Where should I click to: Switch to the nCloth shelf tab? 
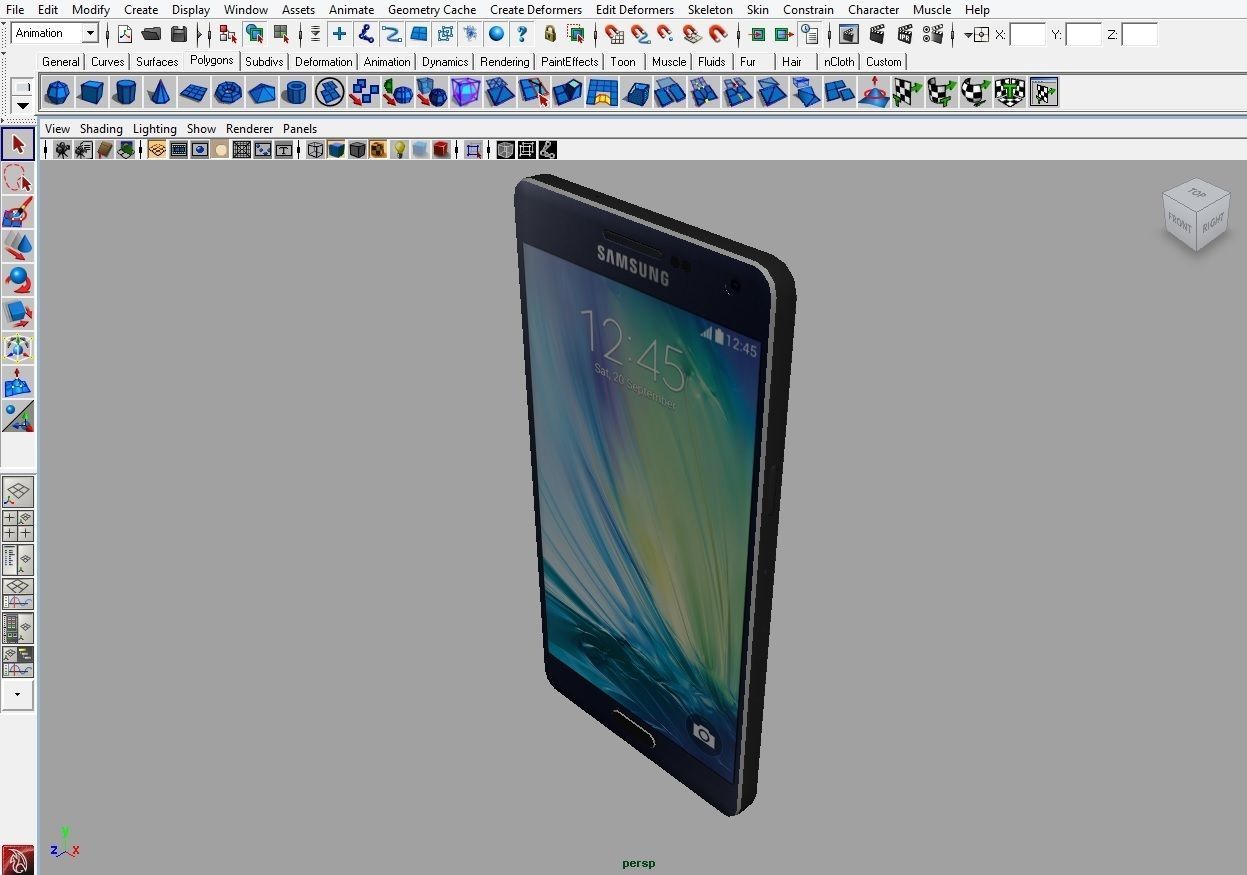pyautogui.click(x=839, y=62)
